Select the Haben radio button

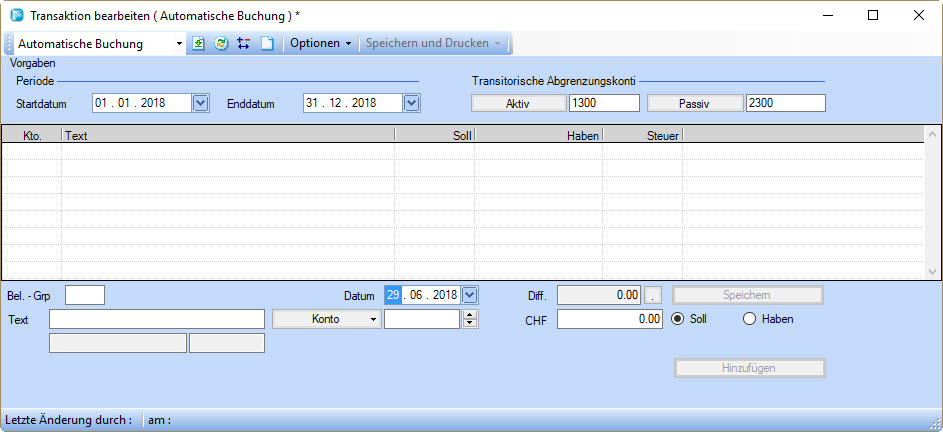pyautogui.click(x=749, y=319)
